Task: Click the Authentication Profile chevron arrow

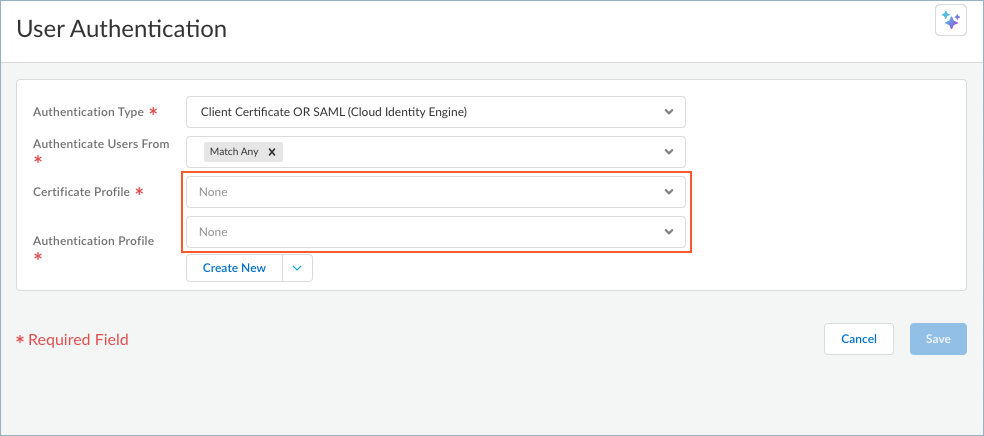Action: (669, 232)
